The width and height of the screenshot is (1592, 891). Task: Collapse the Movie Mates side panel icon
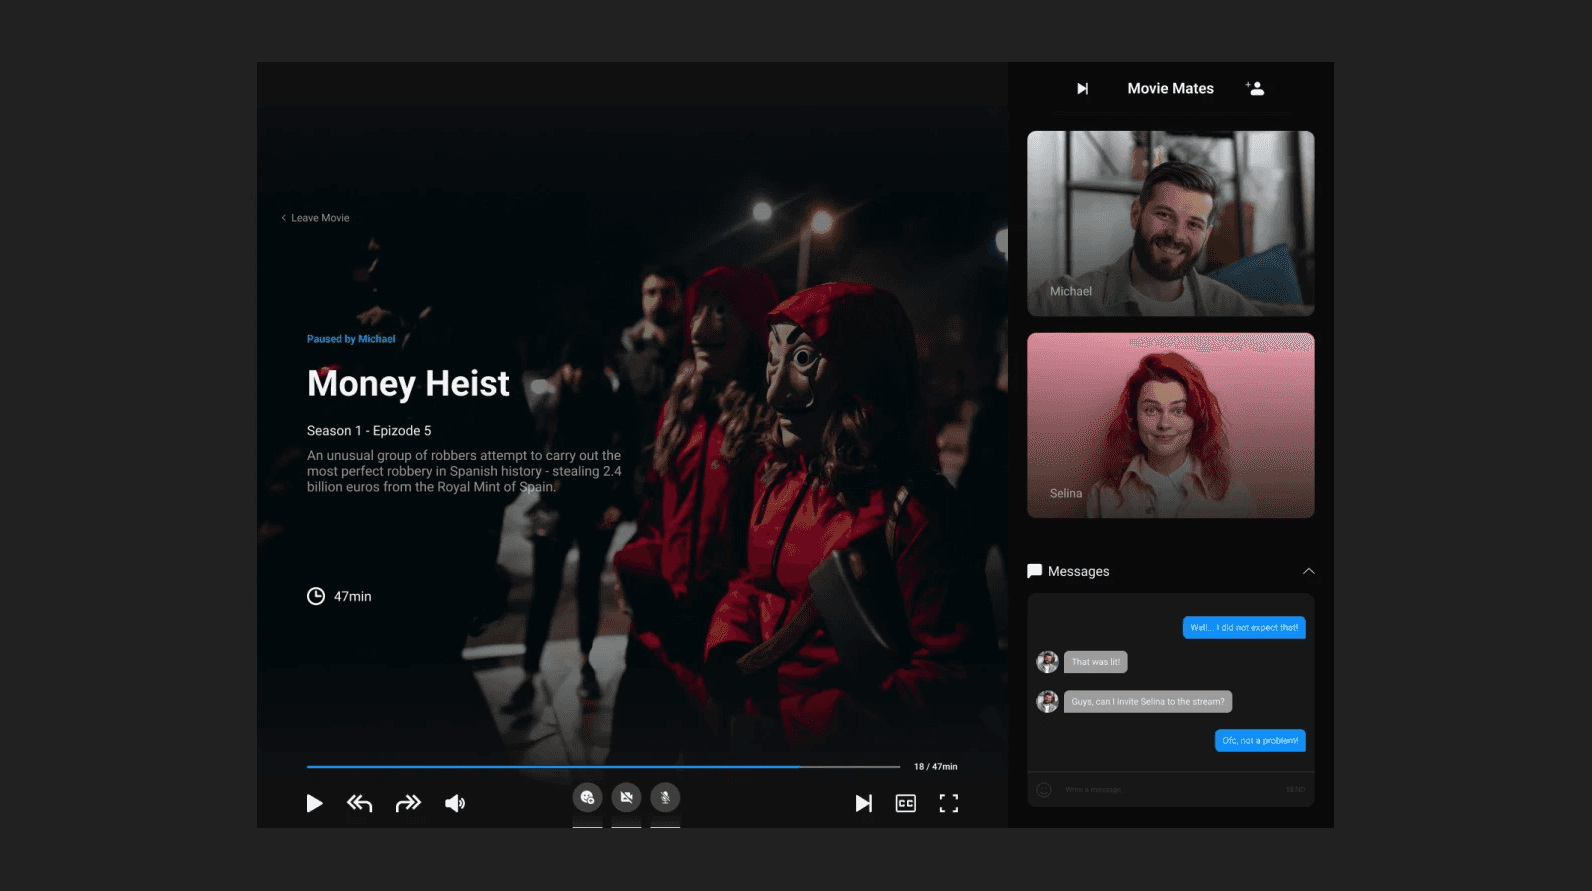(1082, 89)
